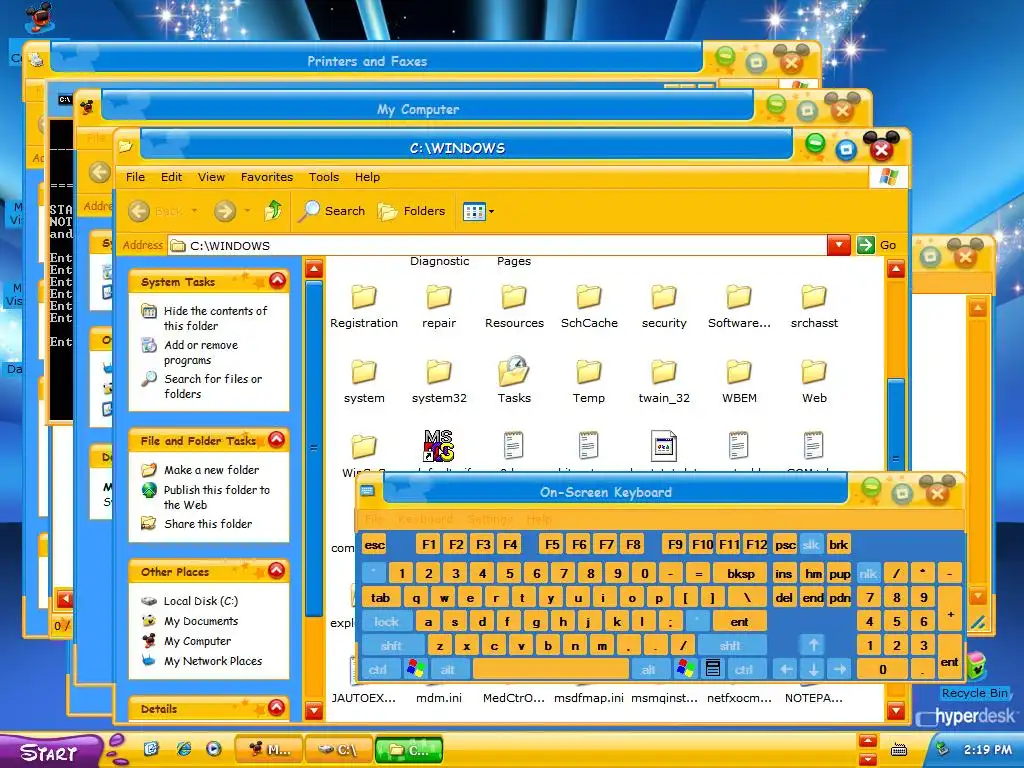This screenshot has height=768, width=1024.
Task: Click the MS-DOS shortcut file icon
Action: 439,445
